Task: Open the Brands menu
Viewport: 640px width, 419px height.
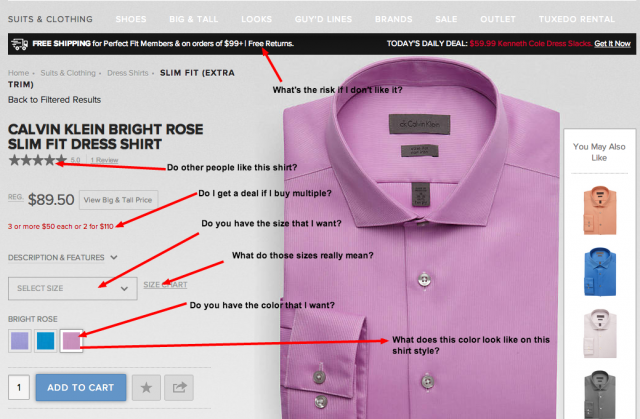Action: click(x=393, y=19)
